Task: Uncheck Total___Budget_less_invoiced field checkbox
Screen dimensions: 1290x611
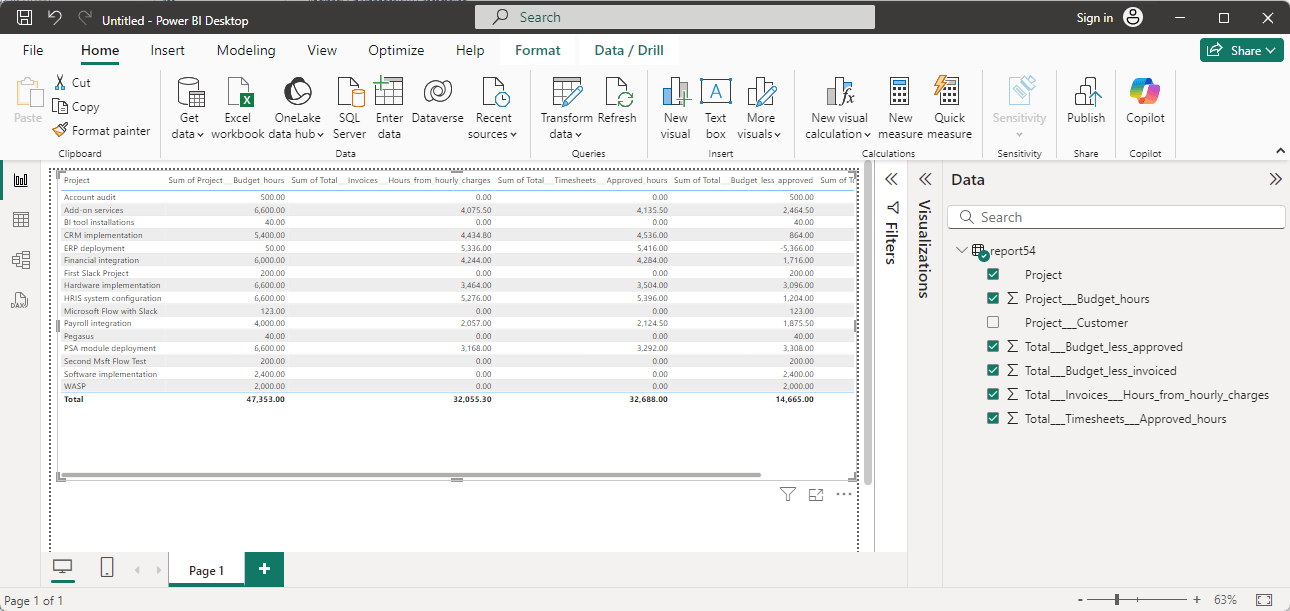Action: (x=993, y=370)
